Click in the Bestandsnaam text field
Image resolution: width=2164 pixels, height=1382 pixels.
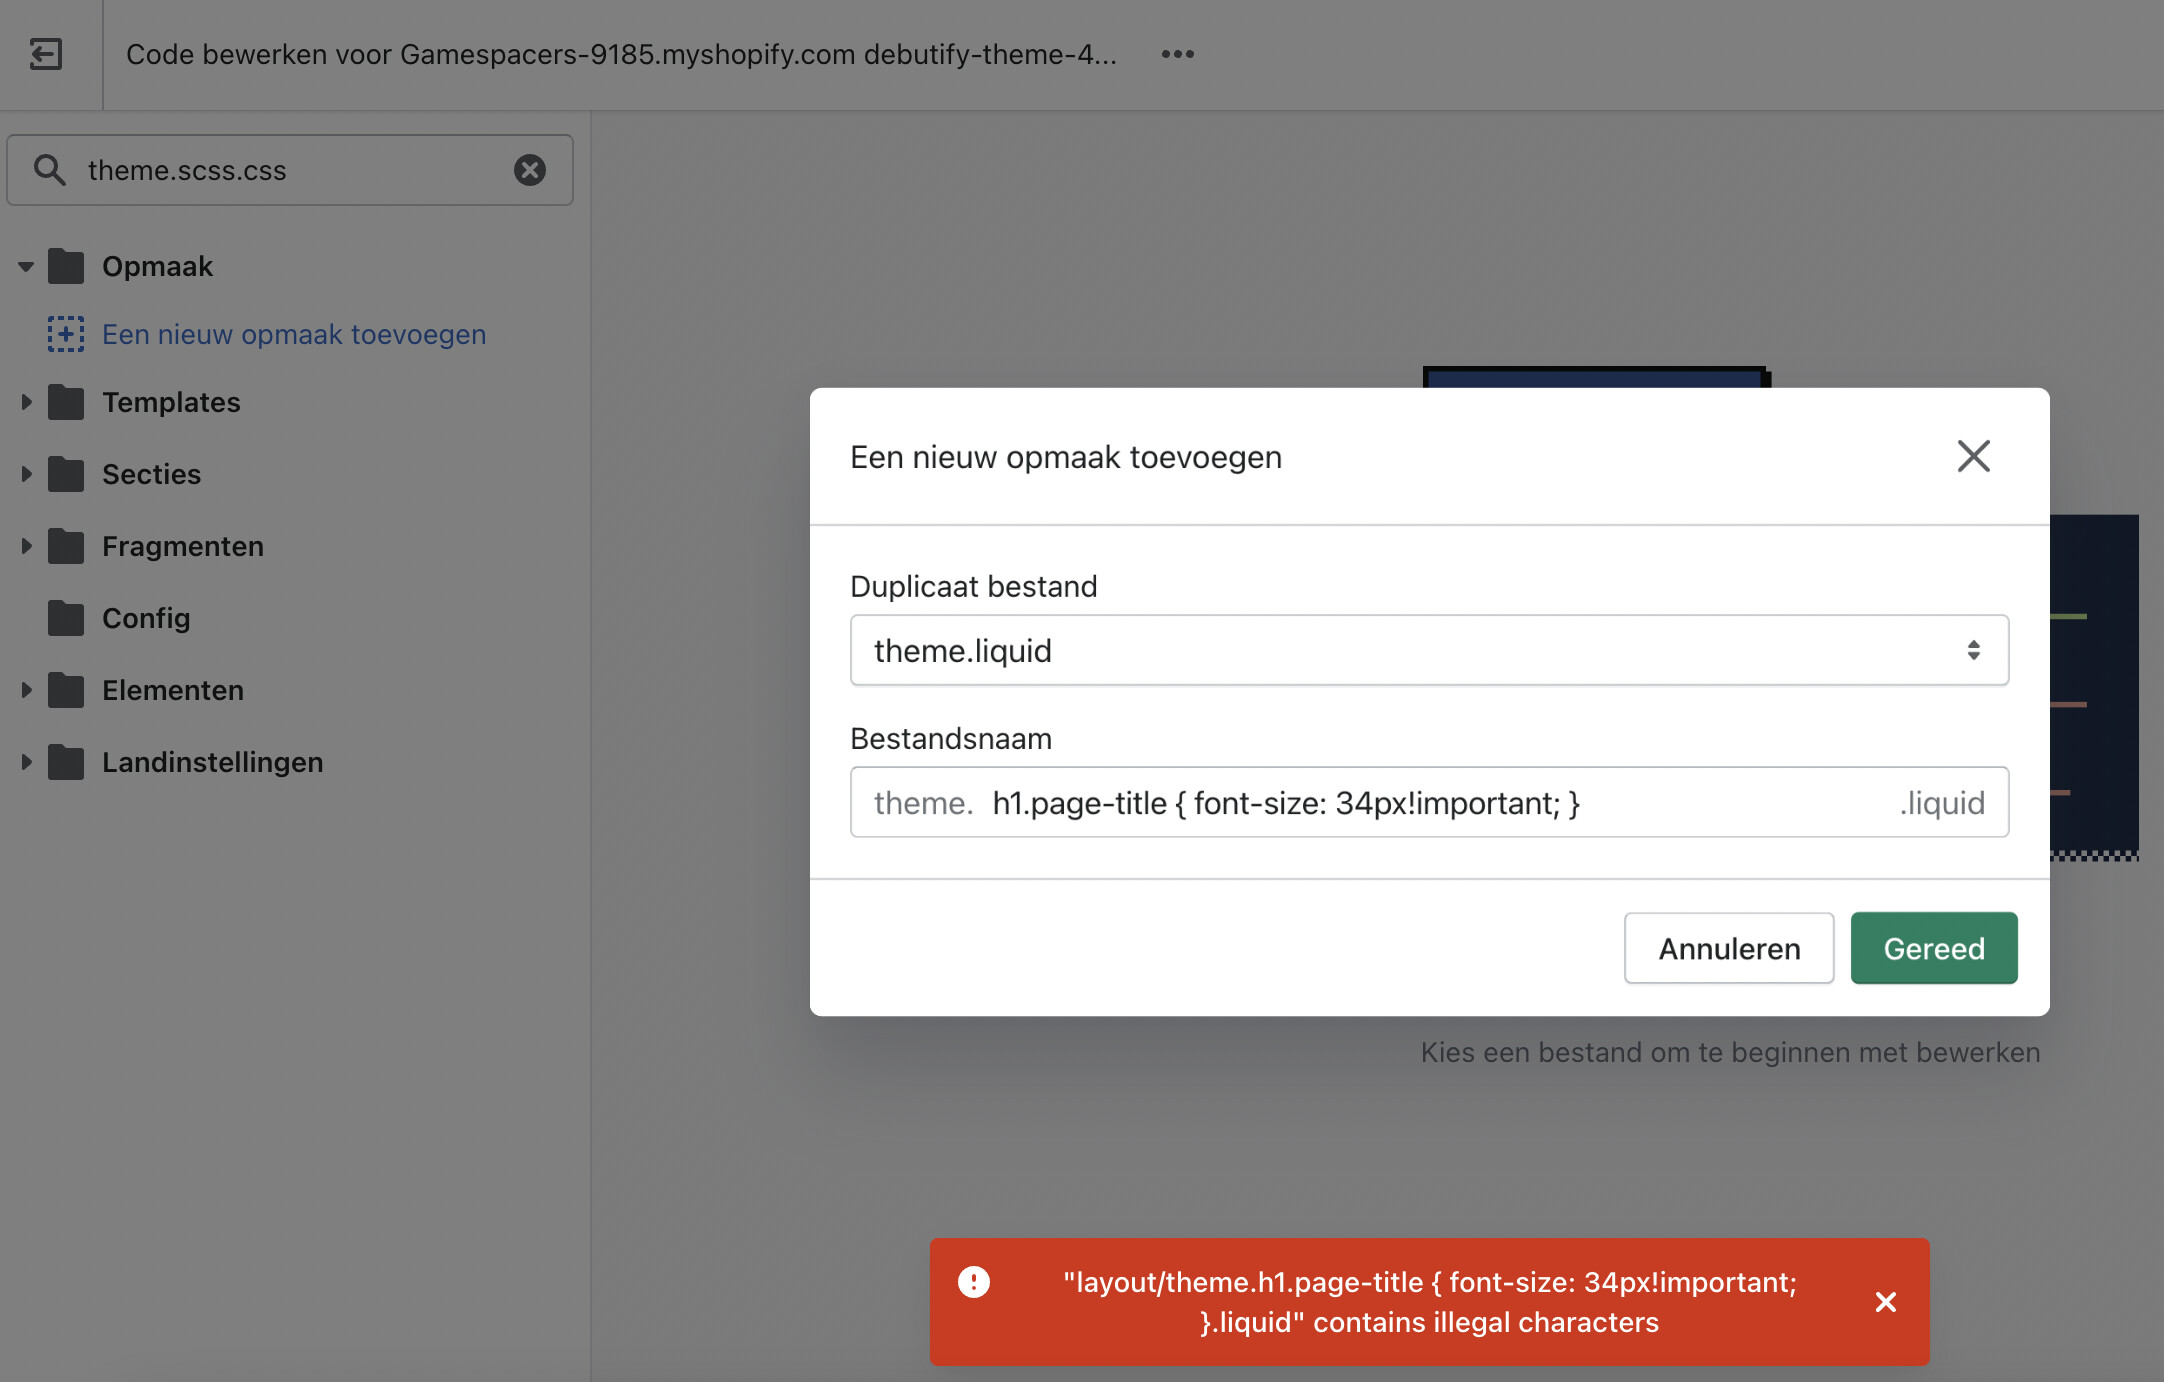1430,803
